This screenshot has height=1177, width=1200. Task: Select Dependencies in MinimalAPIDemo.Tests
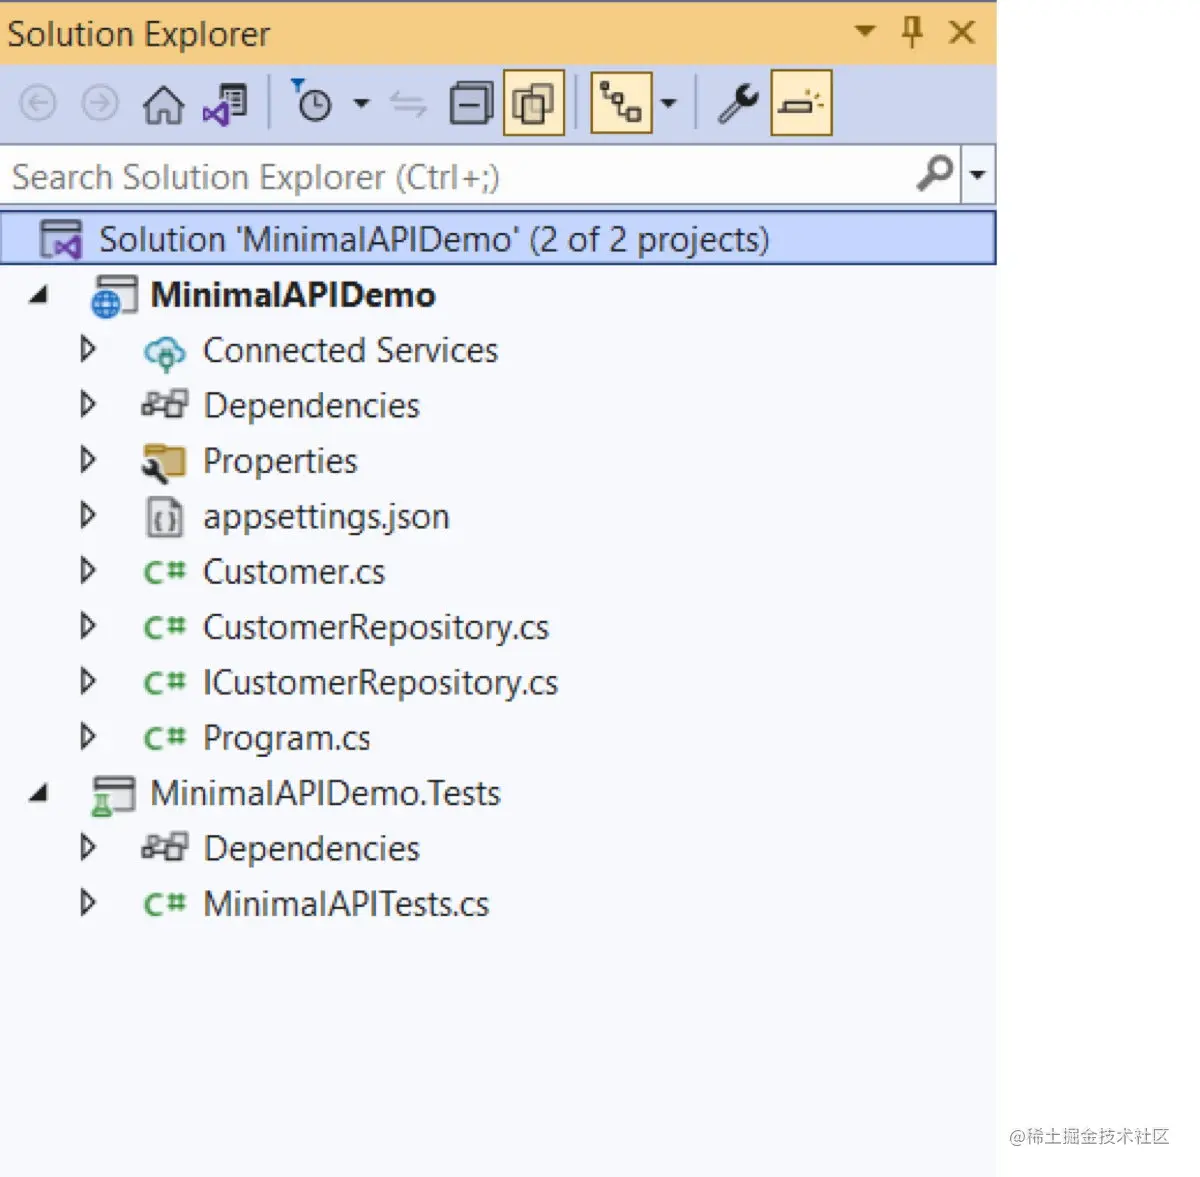click(311, 849)
